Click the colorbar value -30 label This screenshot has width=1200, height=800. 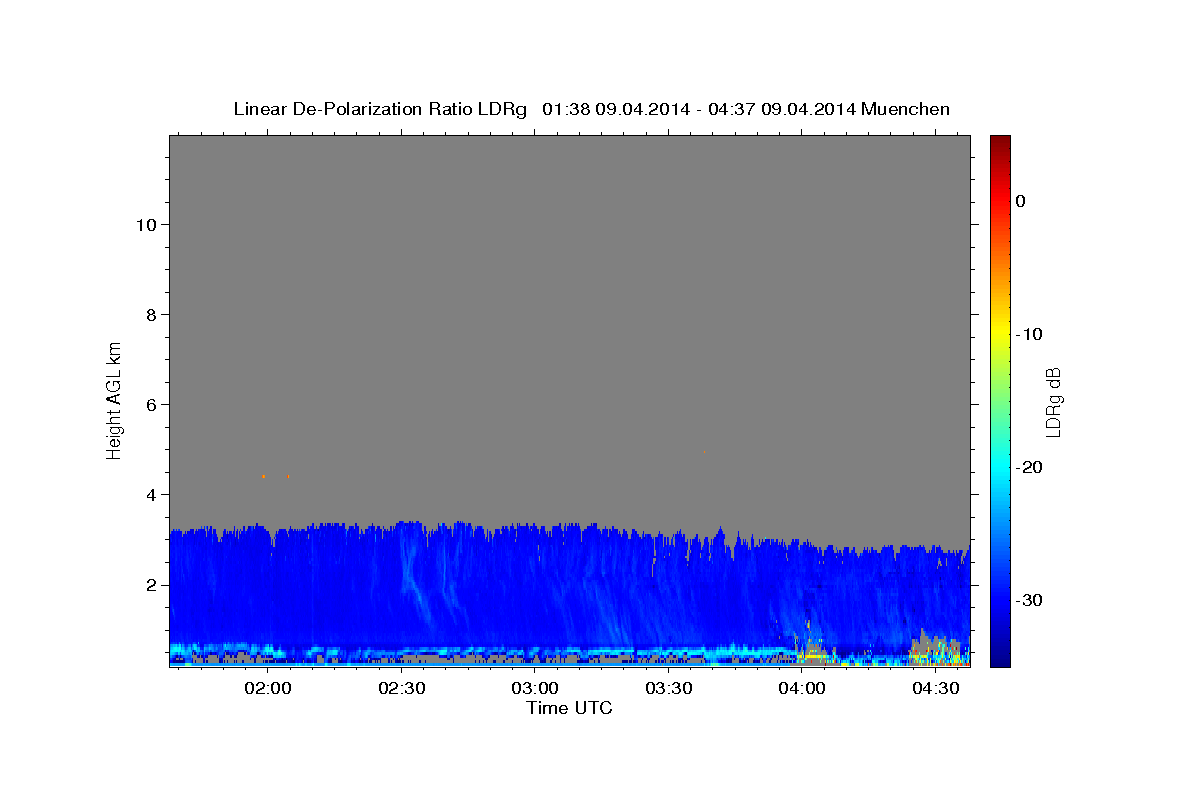tap(1029, 600)
